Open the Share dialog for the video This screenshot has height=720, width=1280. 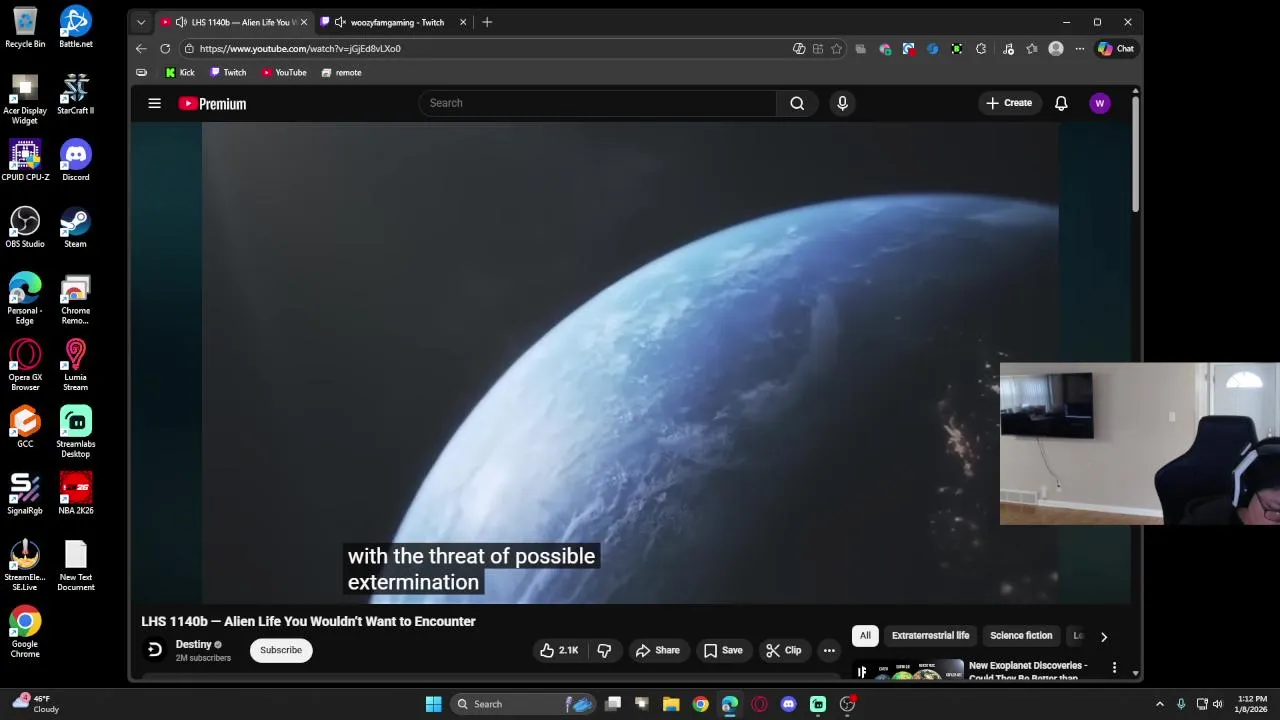(657, 650)
